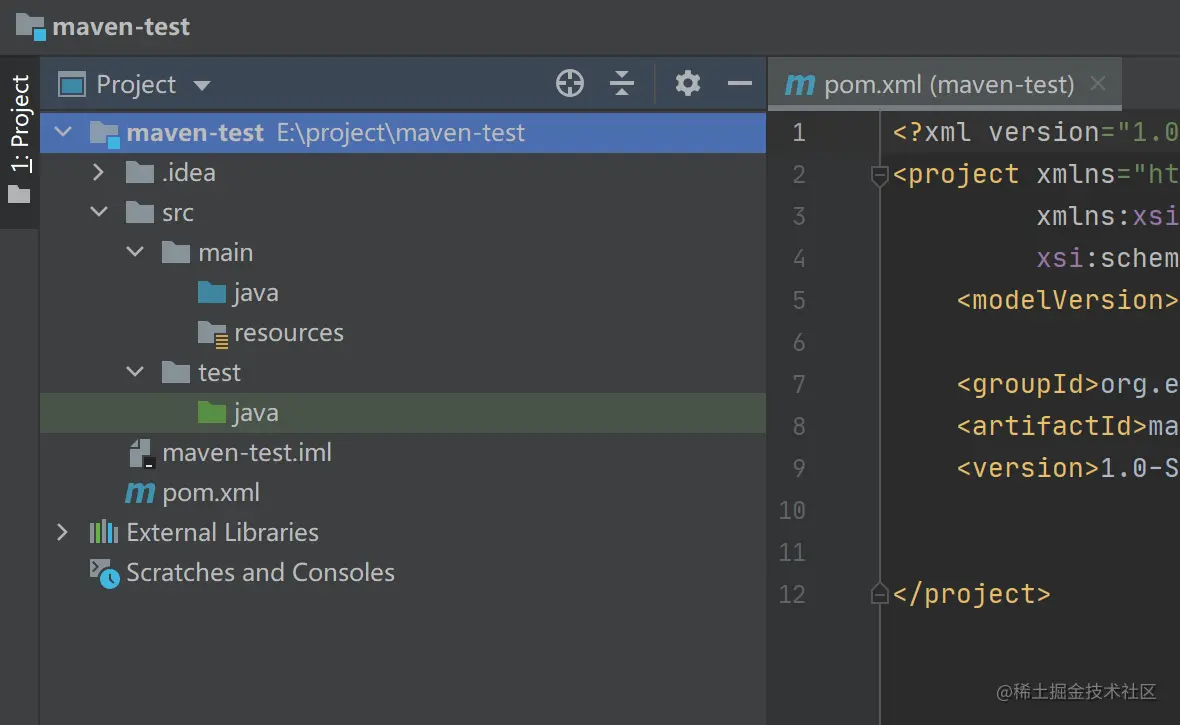This screenshot has width=1180, height=725.
Task: Click the maven-test breadcrumb in title bar
Action: coord(120,27)
